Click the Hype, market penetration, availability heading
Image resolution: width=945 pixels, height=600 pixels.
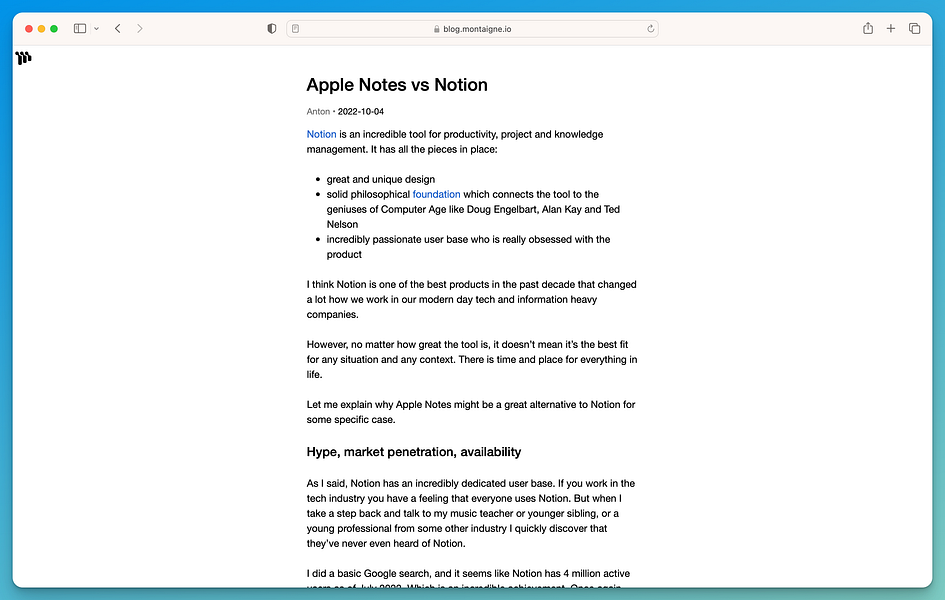(x=414, y=452)
